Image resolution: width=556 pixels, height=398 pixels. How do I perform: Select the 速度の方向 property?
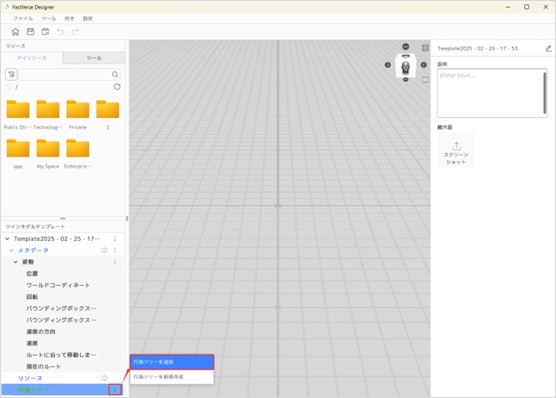tap(40, 332)
